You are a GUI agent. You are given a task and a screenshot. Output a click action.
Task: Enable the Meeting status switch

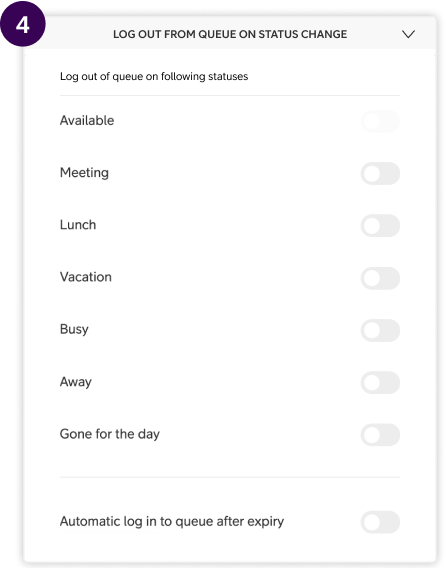(x=380, y=173)
